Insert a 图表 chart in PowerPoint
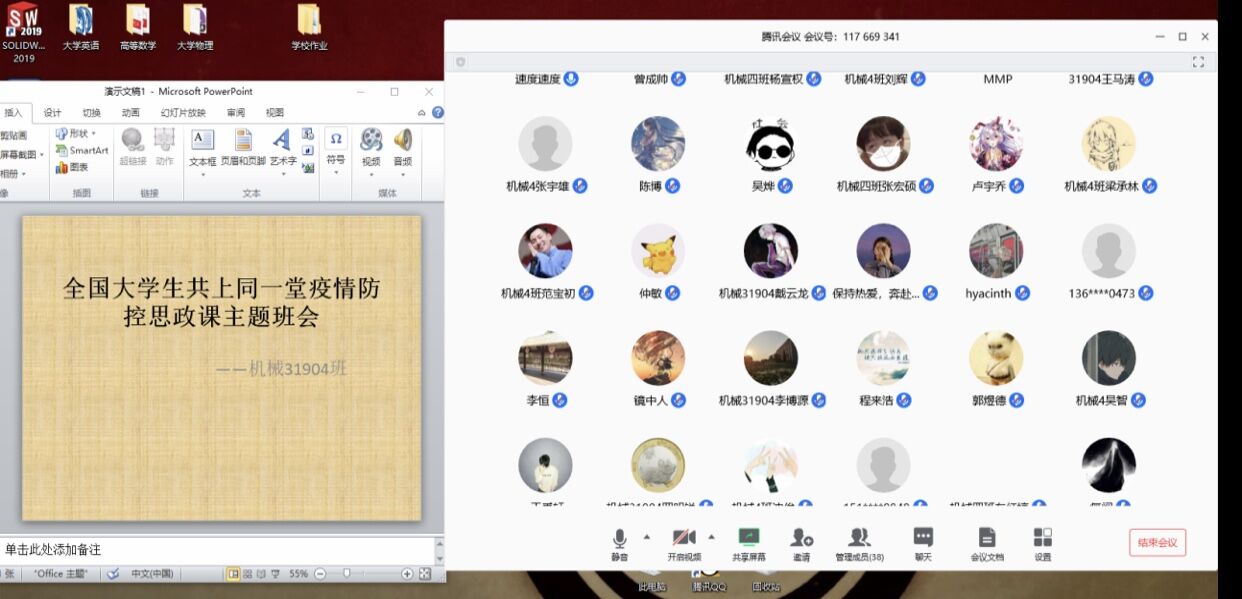The image size is (1242, 599). pyautogui.click(x=72, y=167)
